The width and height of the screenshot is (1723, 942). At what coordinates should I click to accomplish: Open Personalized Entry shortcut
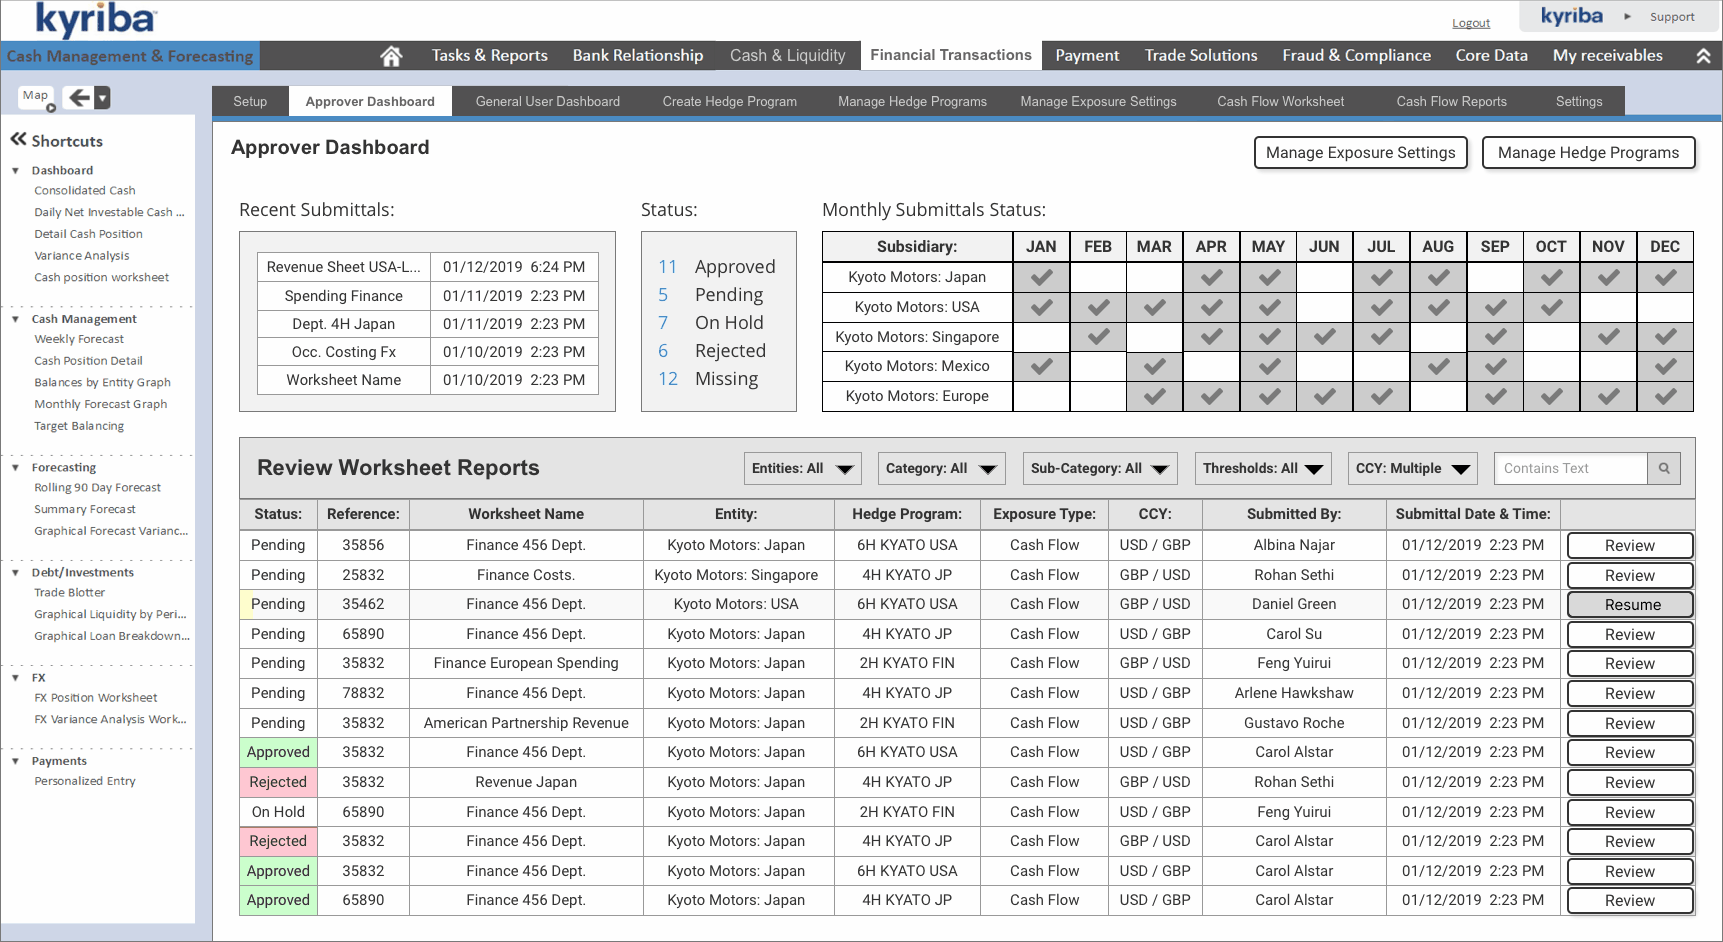pyautogui.click(x=85, y=781)
